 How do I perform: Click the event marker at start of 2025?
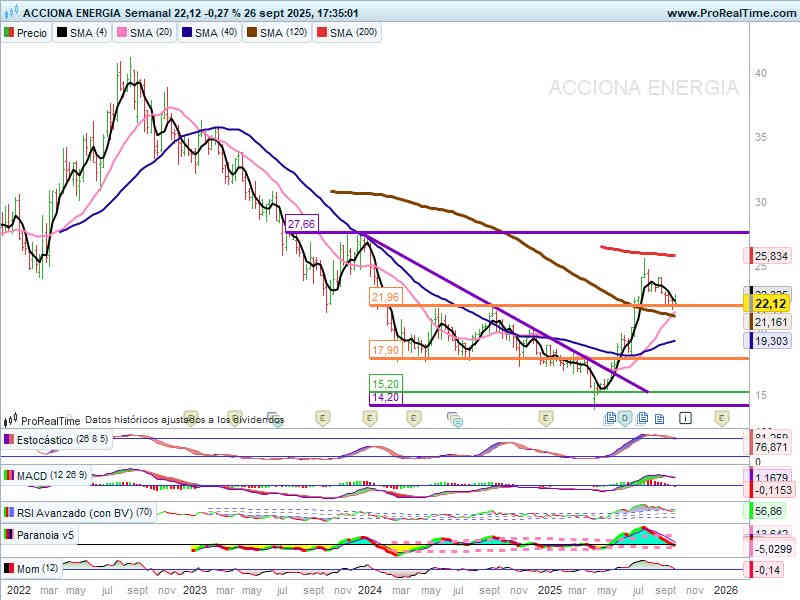point(546,418)
